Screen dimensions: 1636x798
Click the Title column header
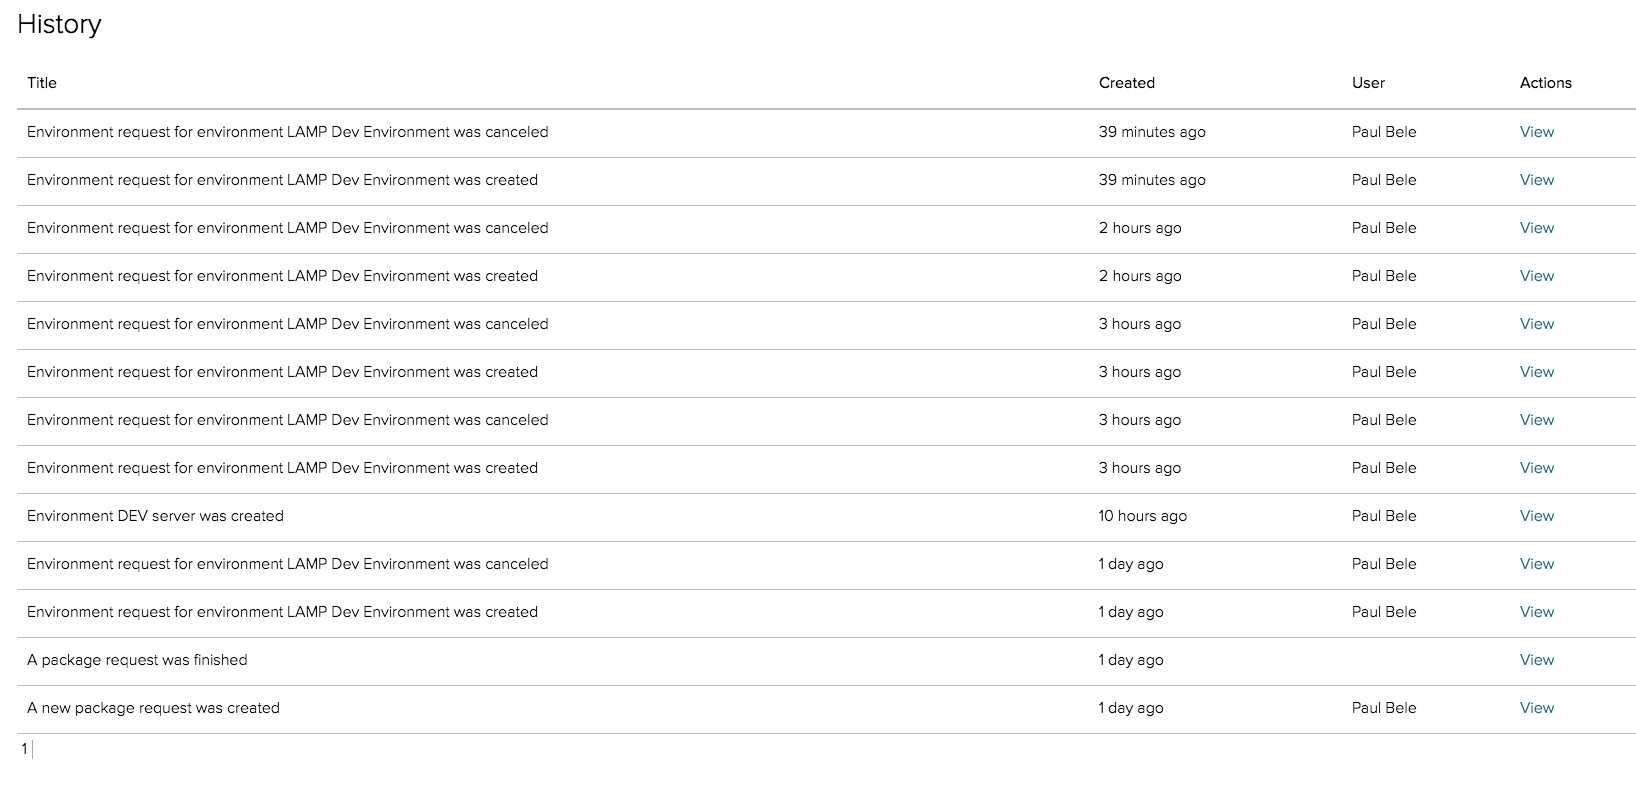pos(42,83)
